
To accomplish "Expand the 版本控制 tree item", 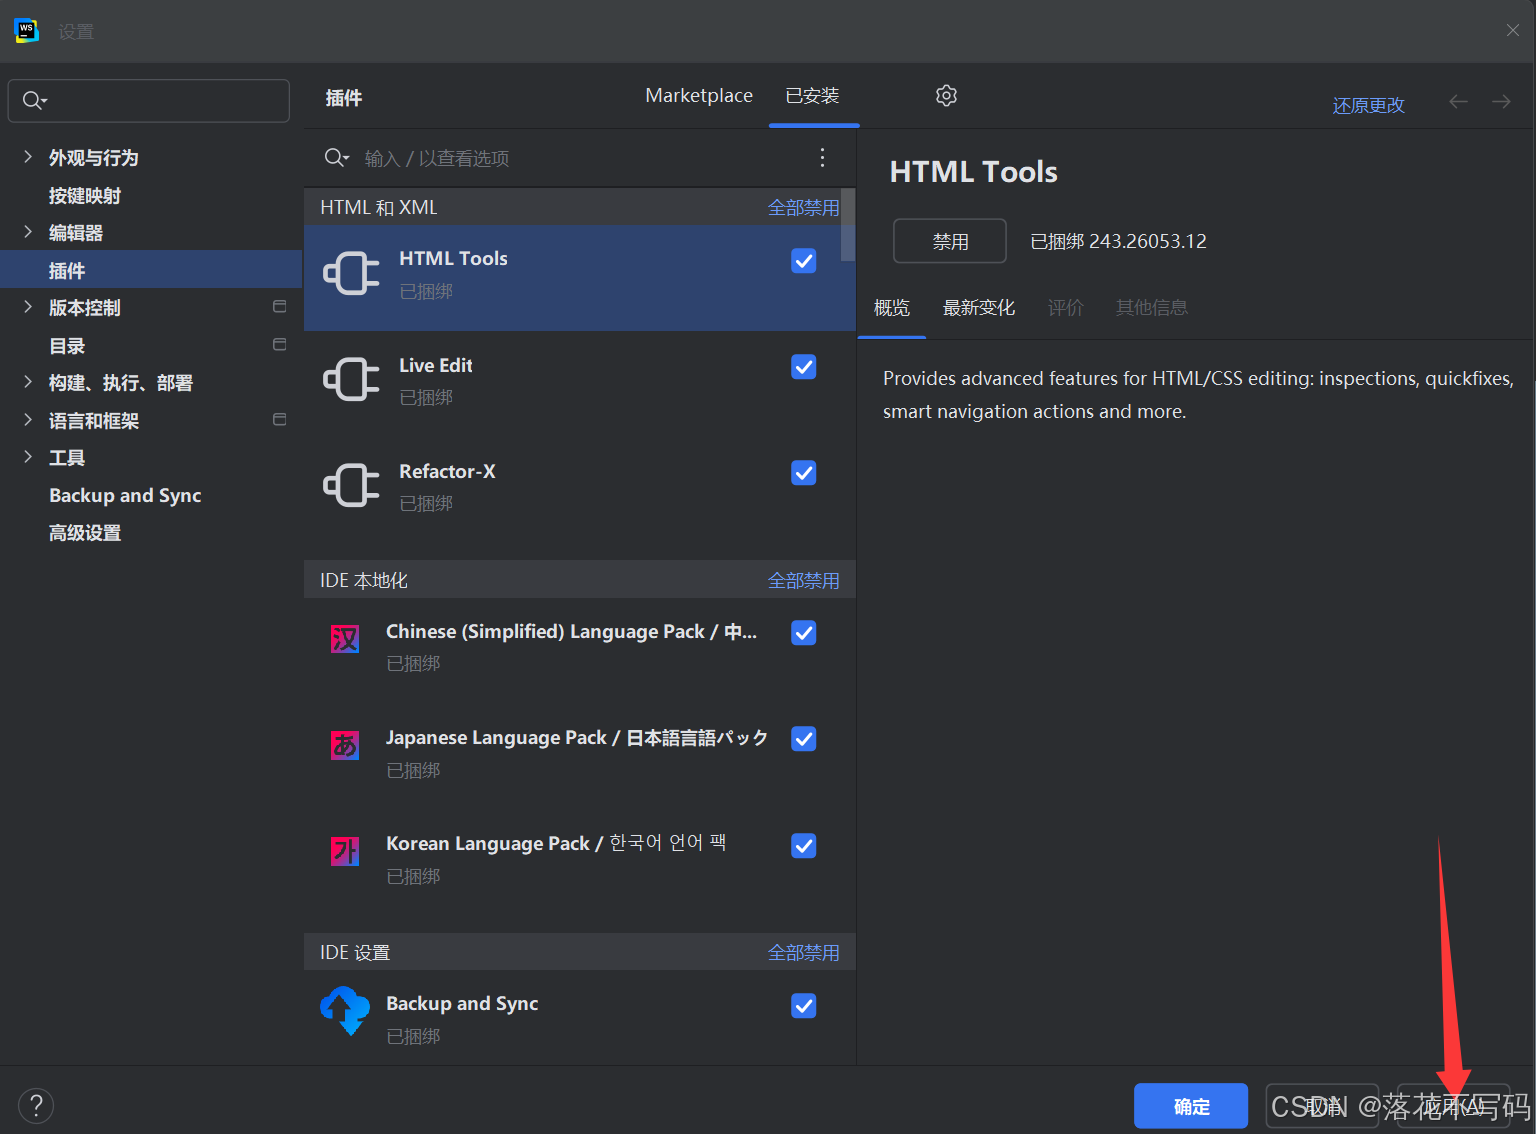I will (27, 307).
